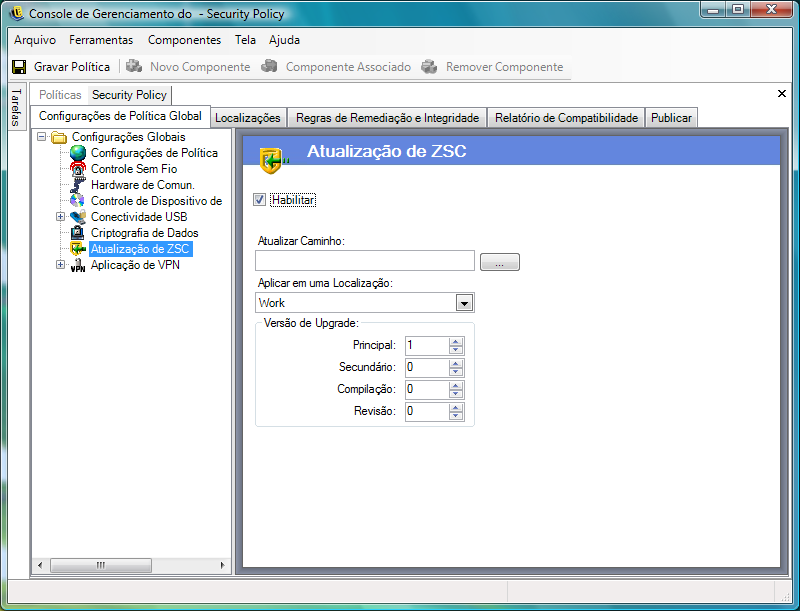This screenshot has height=611, width=800.
Task: Click the tree horizontal scrollbar thumb
Action: coord(101,565)
